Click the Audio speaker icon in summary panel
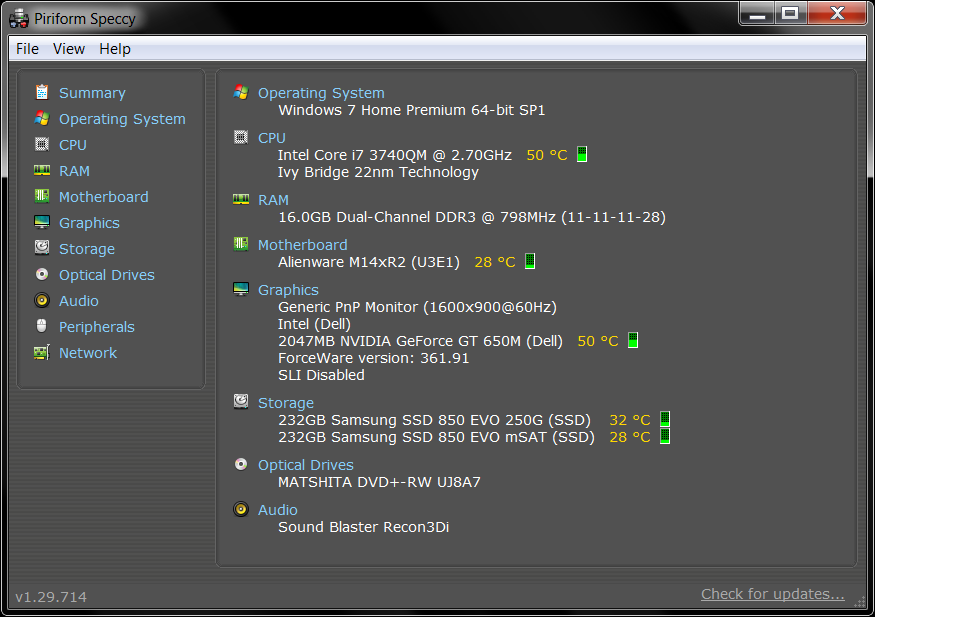The image size is (960, 617). pos(241,509)
